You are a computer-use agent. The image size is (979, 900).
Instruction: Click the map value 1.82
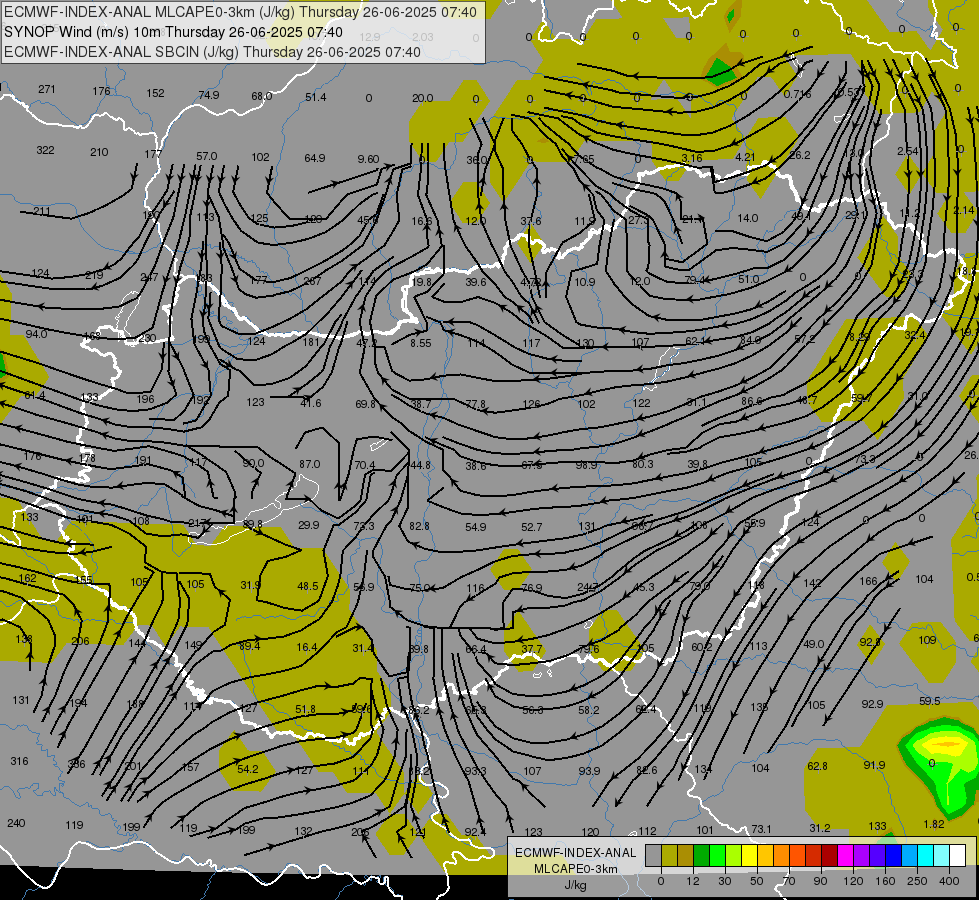pyautogui.click(x=934, y=824)
